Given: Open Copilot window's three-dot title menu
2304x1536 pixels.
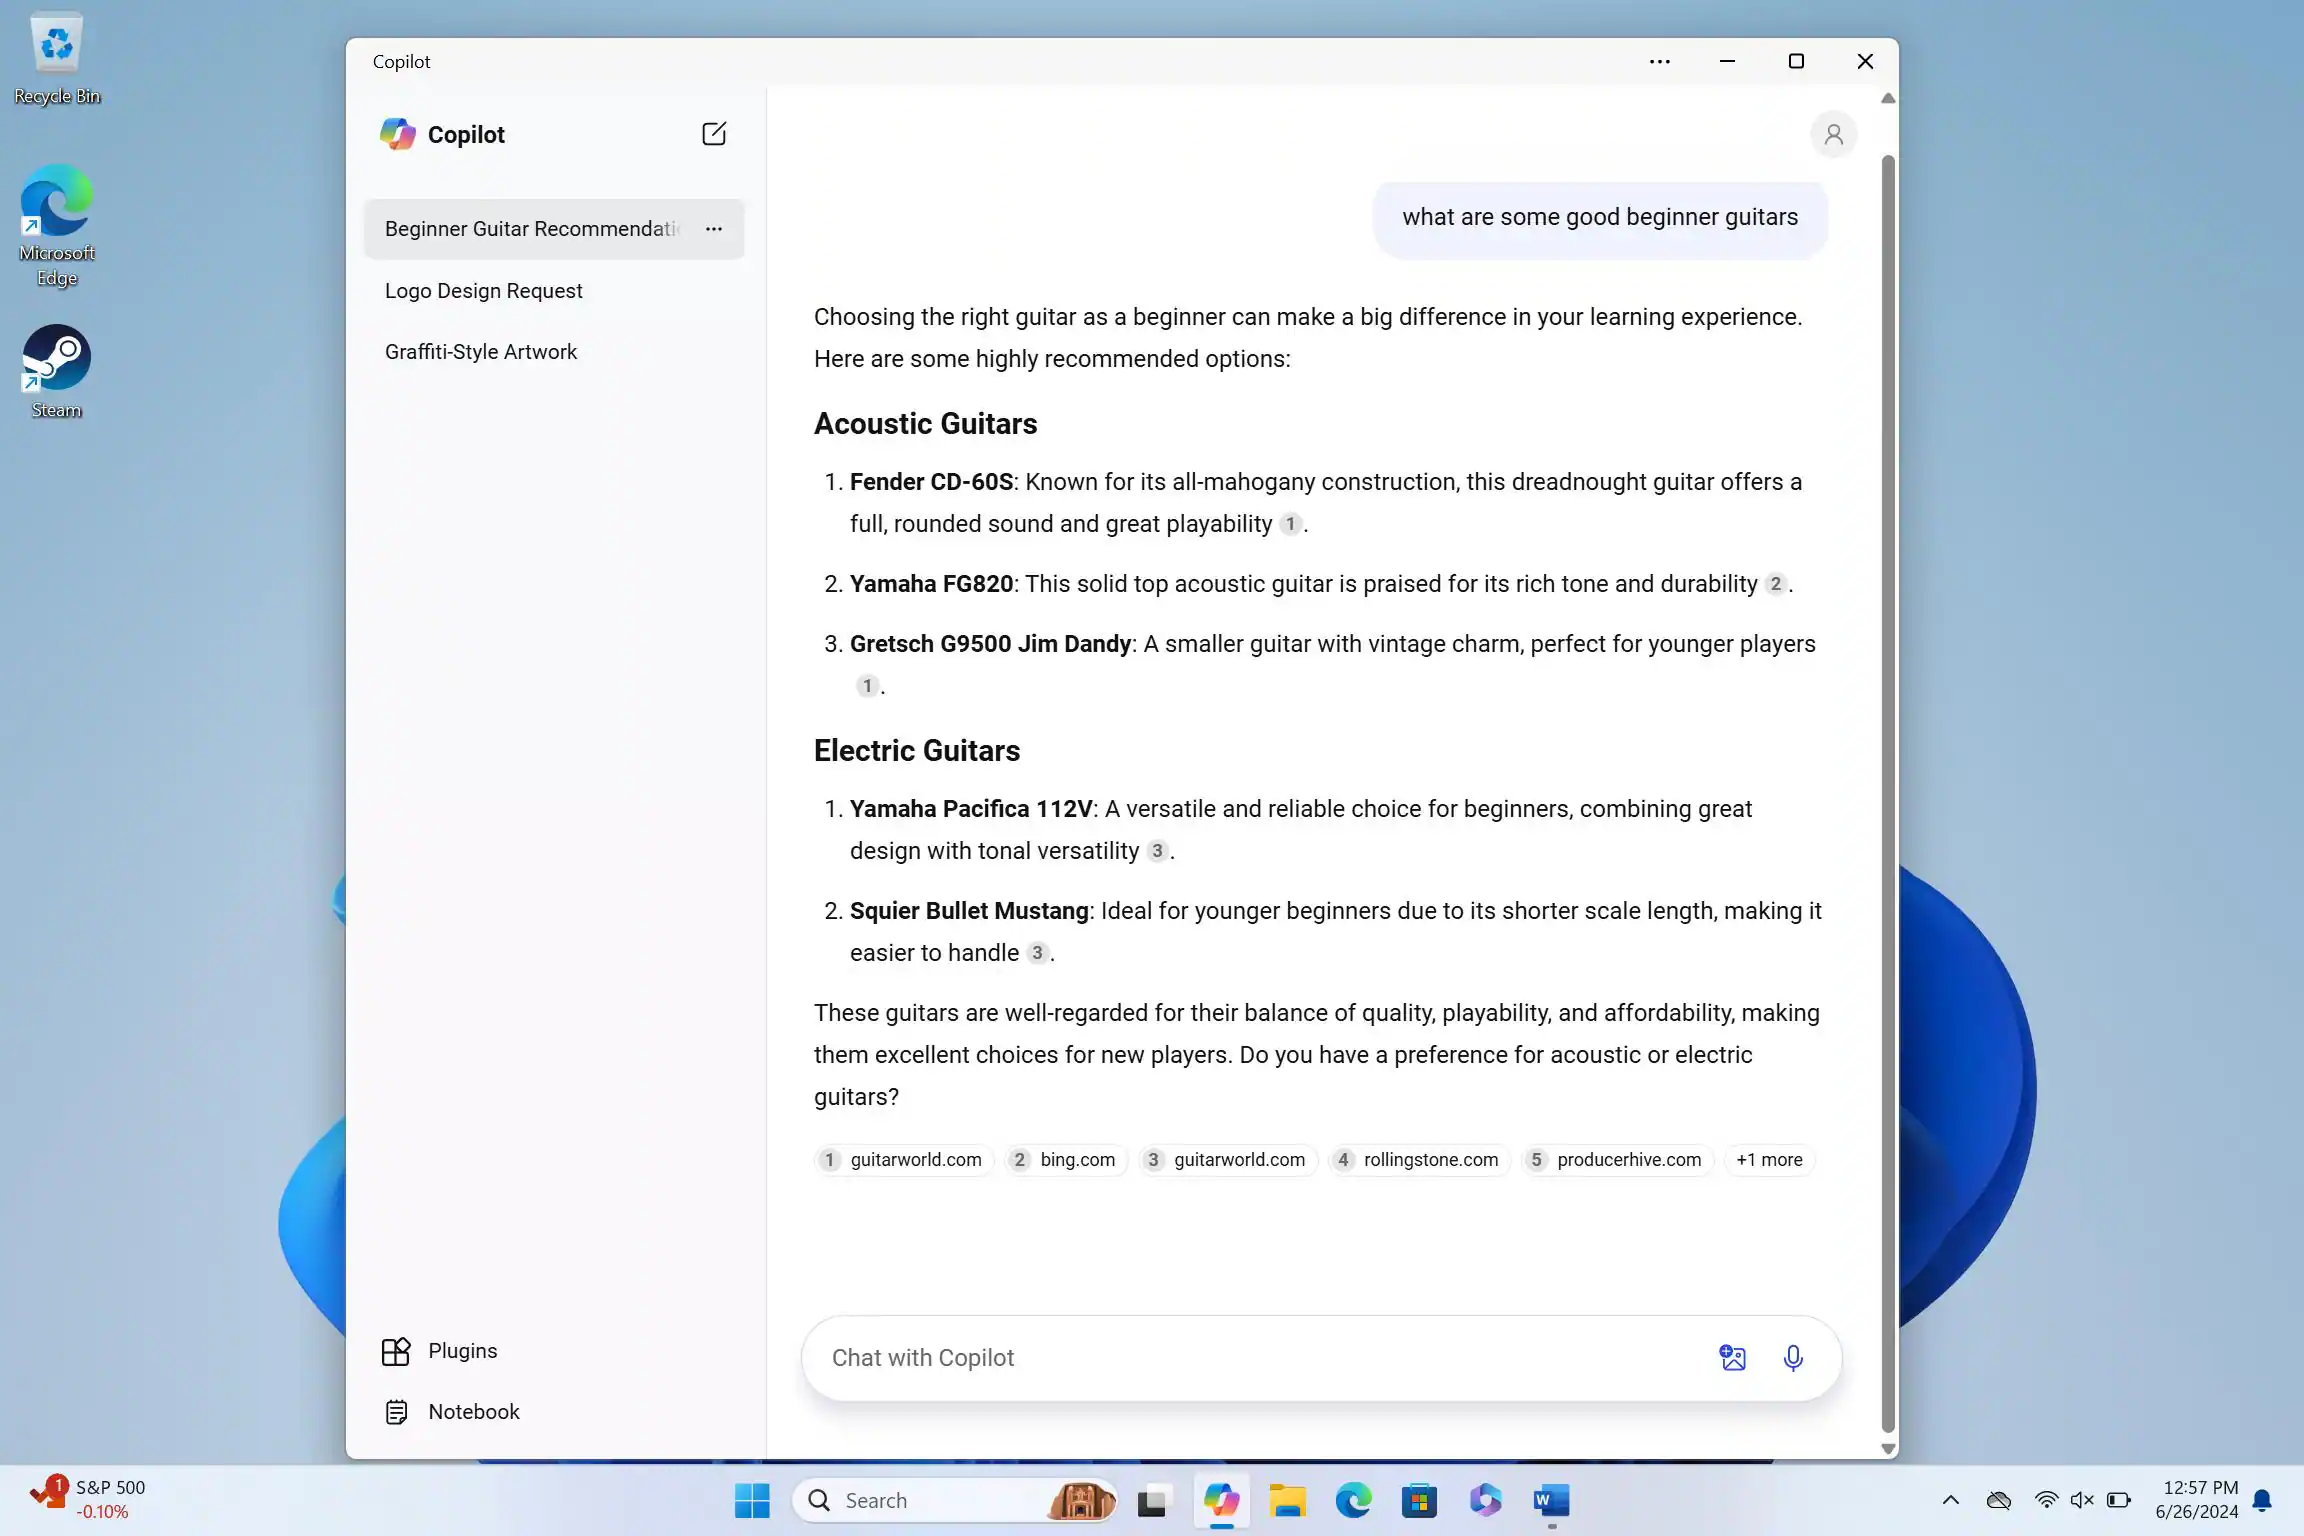Looking at the screenshot, I should (x=1660, y=61).
